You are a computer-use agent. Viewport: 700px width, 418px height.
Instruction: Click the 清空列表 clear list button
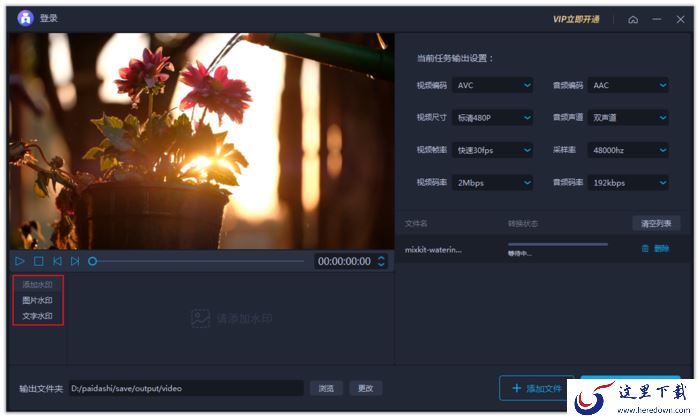click(x=656, y=223)
